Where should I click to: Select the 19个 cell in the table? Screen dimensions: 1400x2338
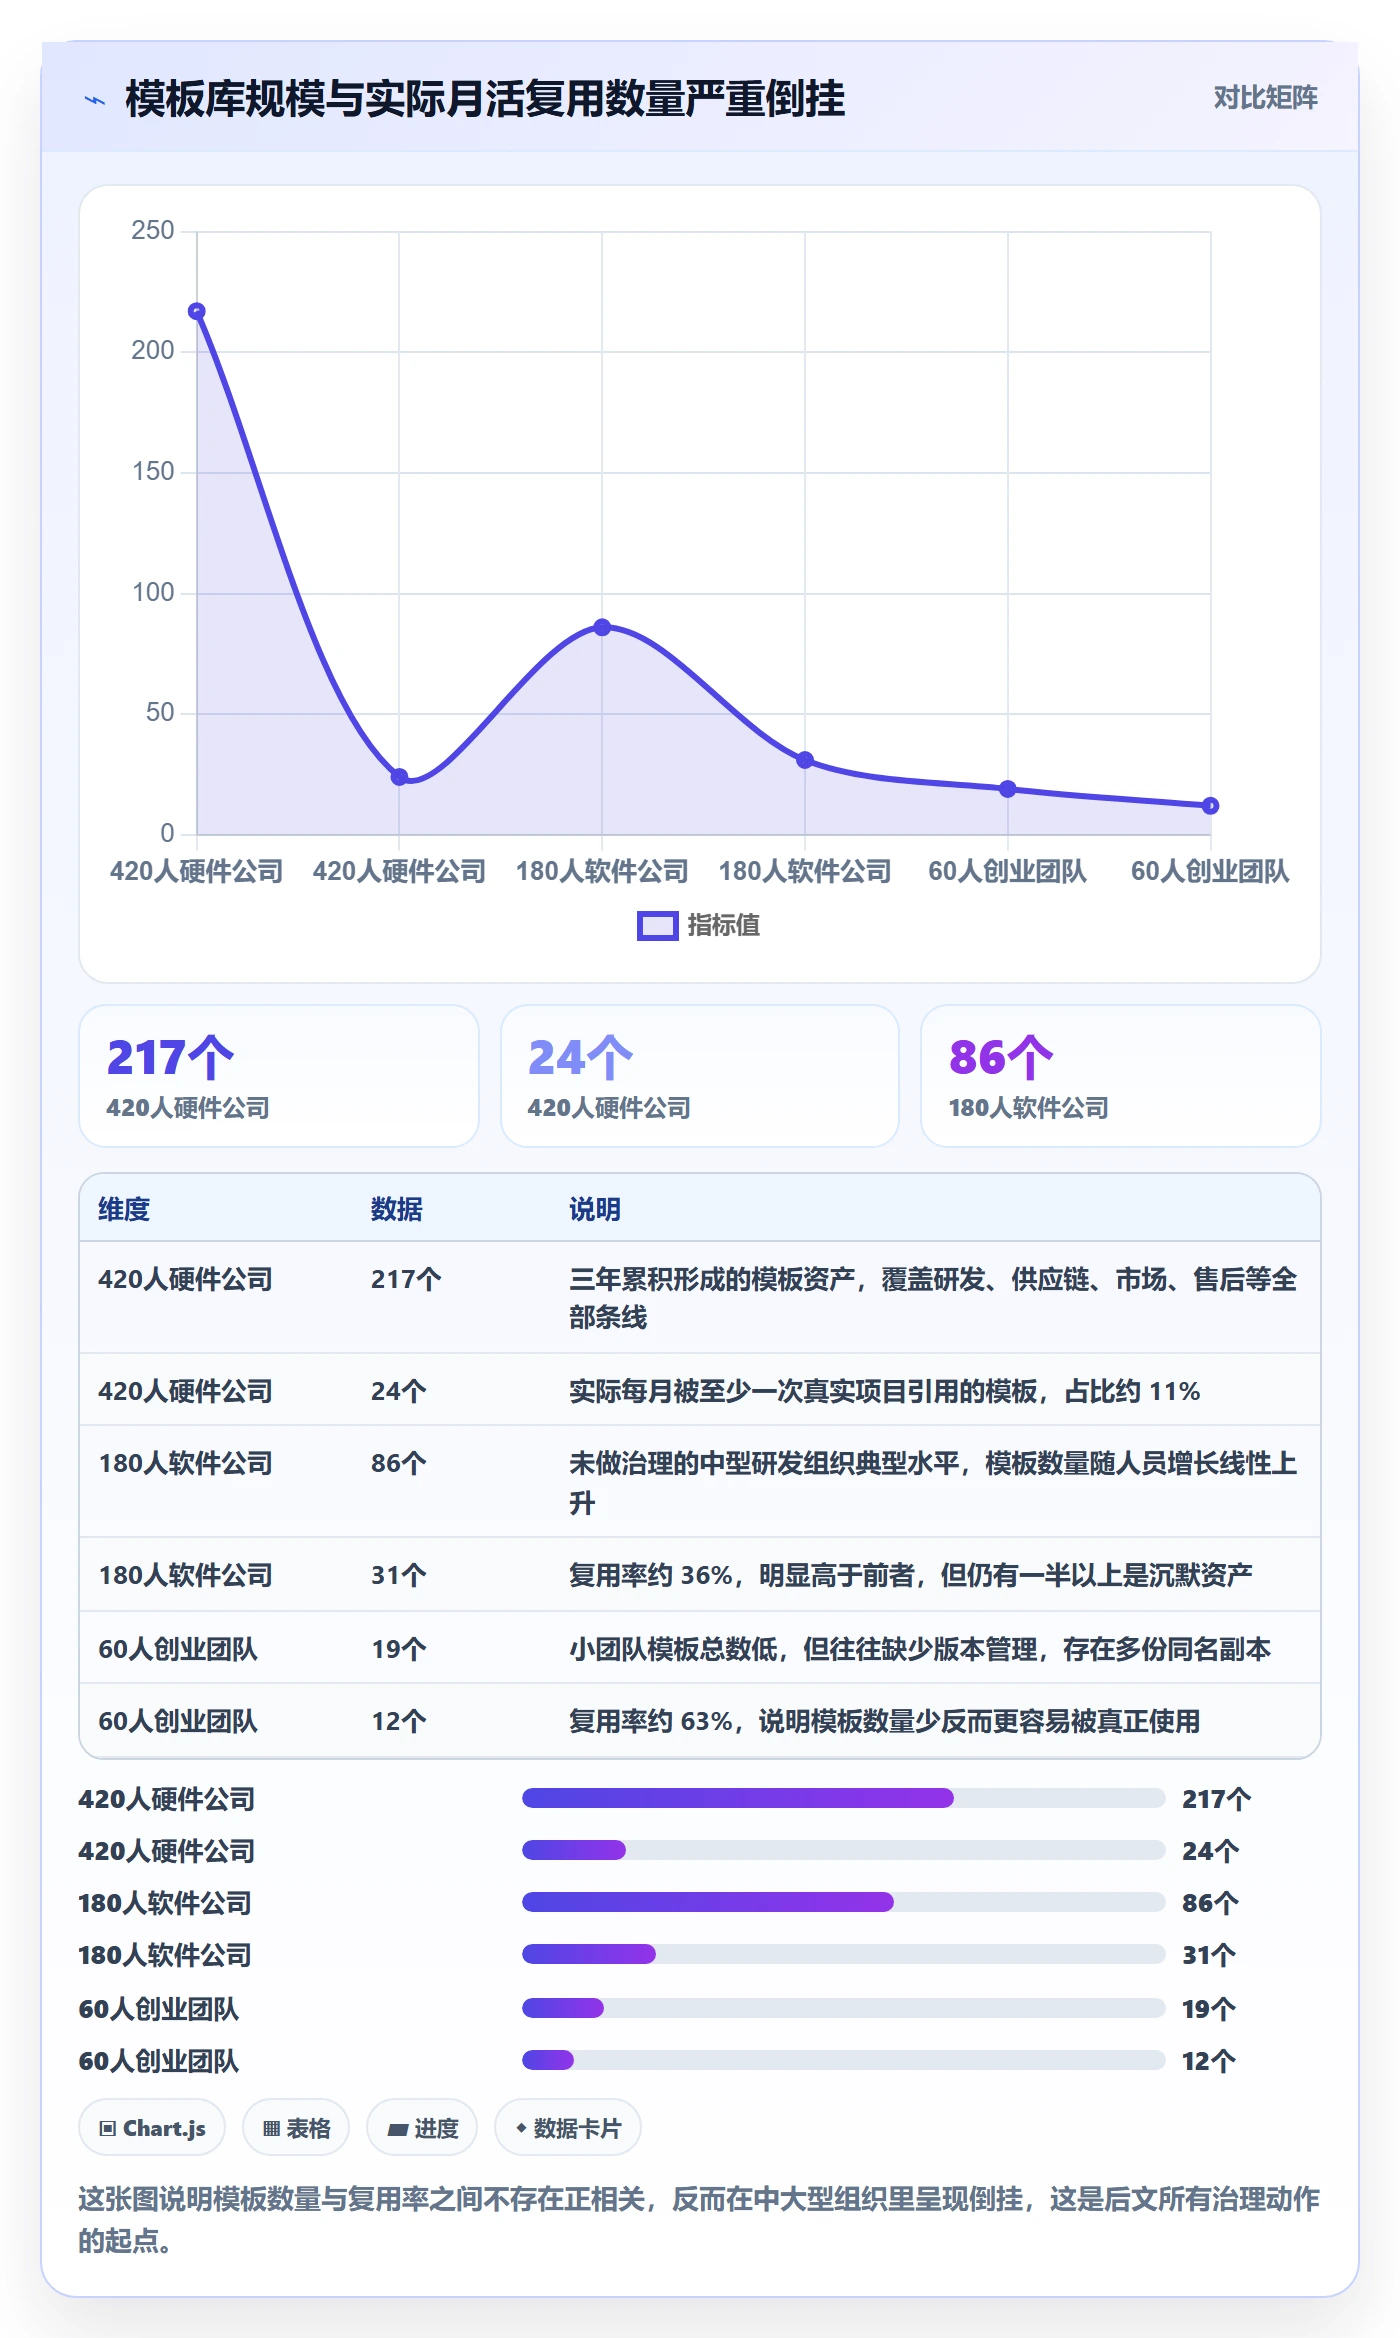tap(399, 1649)
